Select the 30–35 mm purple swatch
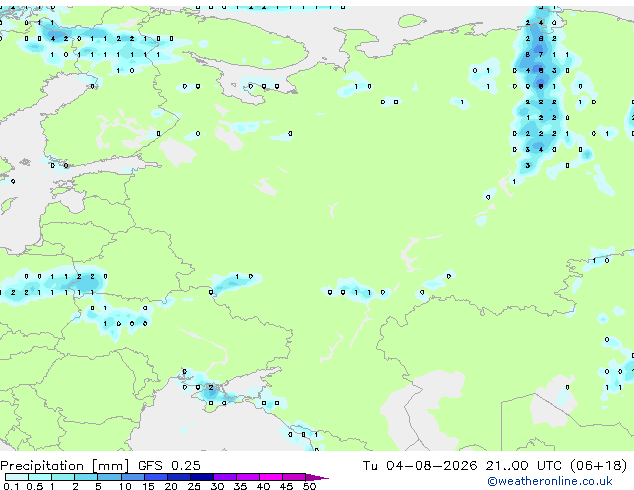Screen dimensions: 634x490 [224, 477]
